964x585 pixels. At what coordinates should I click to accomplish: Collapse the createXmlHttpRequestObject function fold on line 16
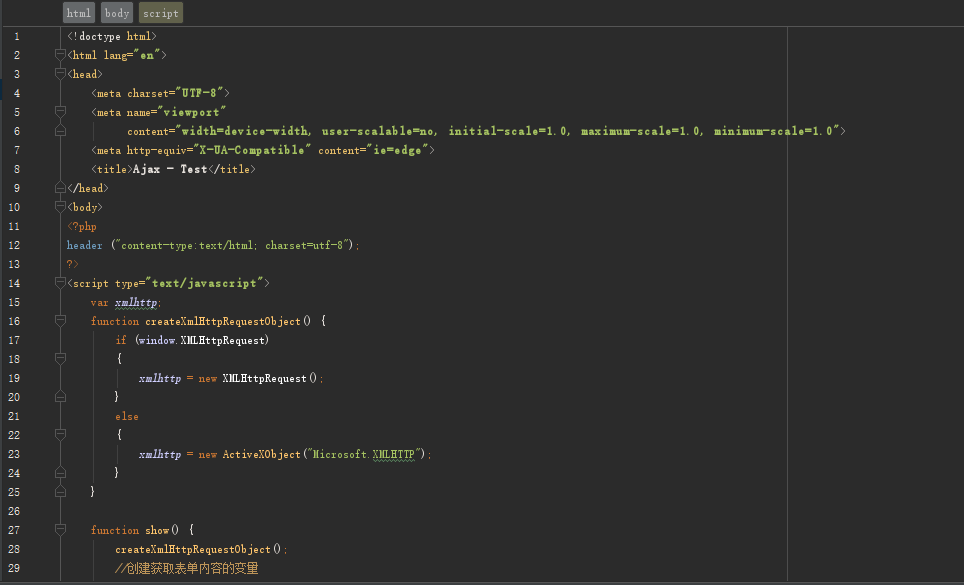60,320
